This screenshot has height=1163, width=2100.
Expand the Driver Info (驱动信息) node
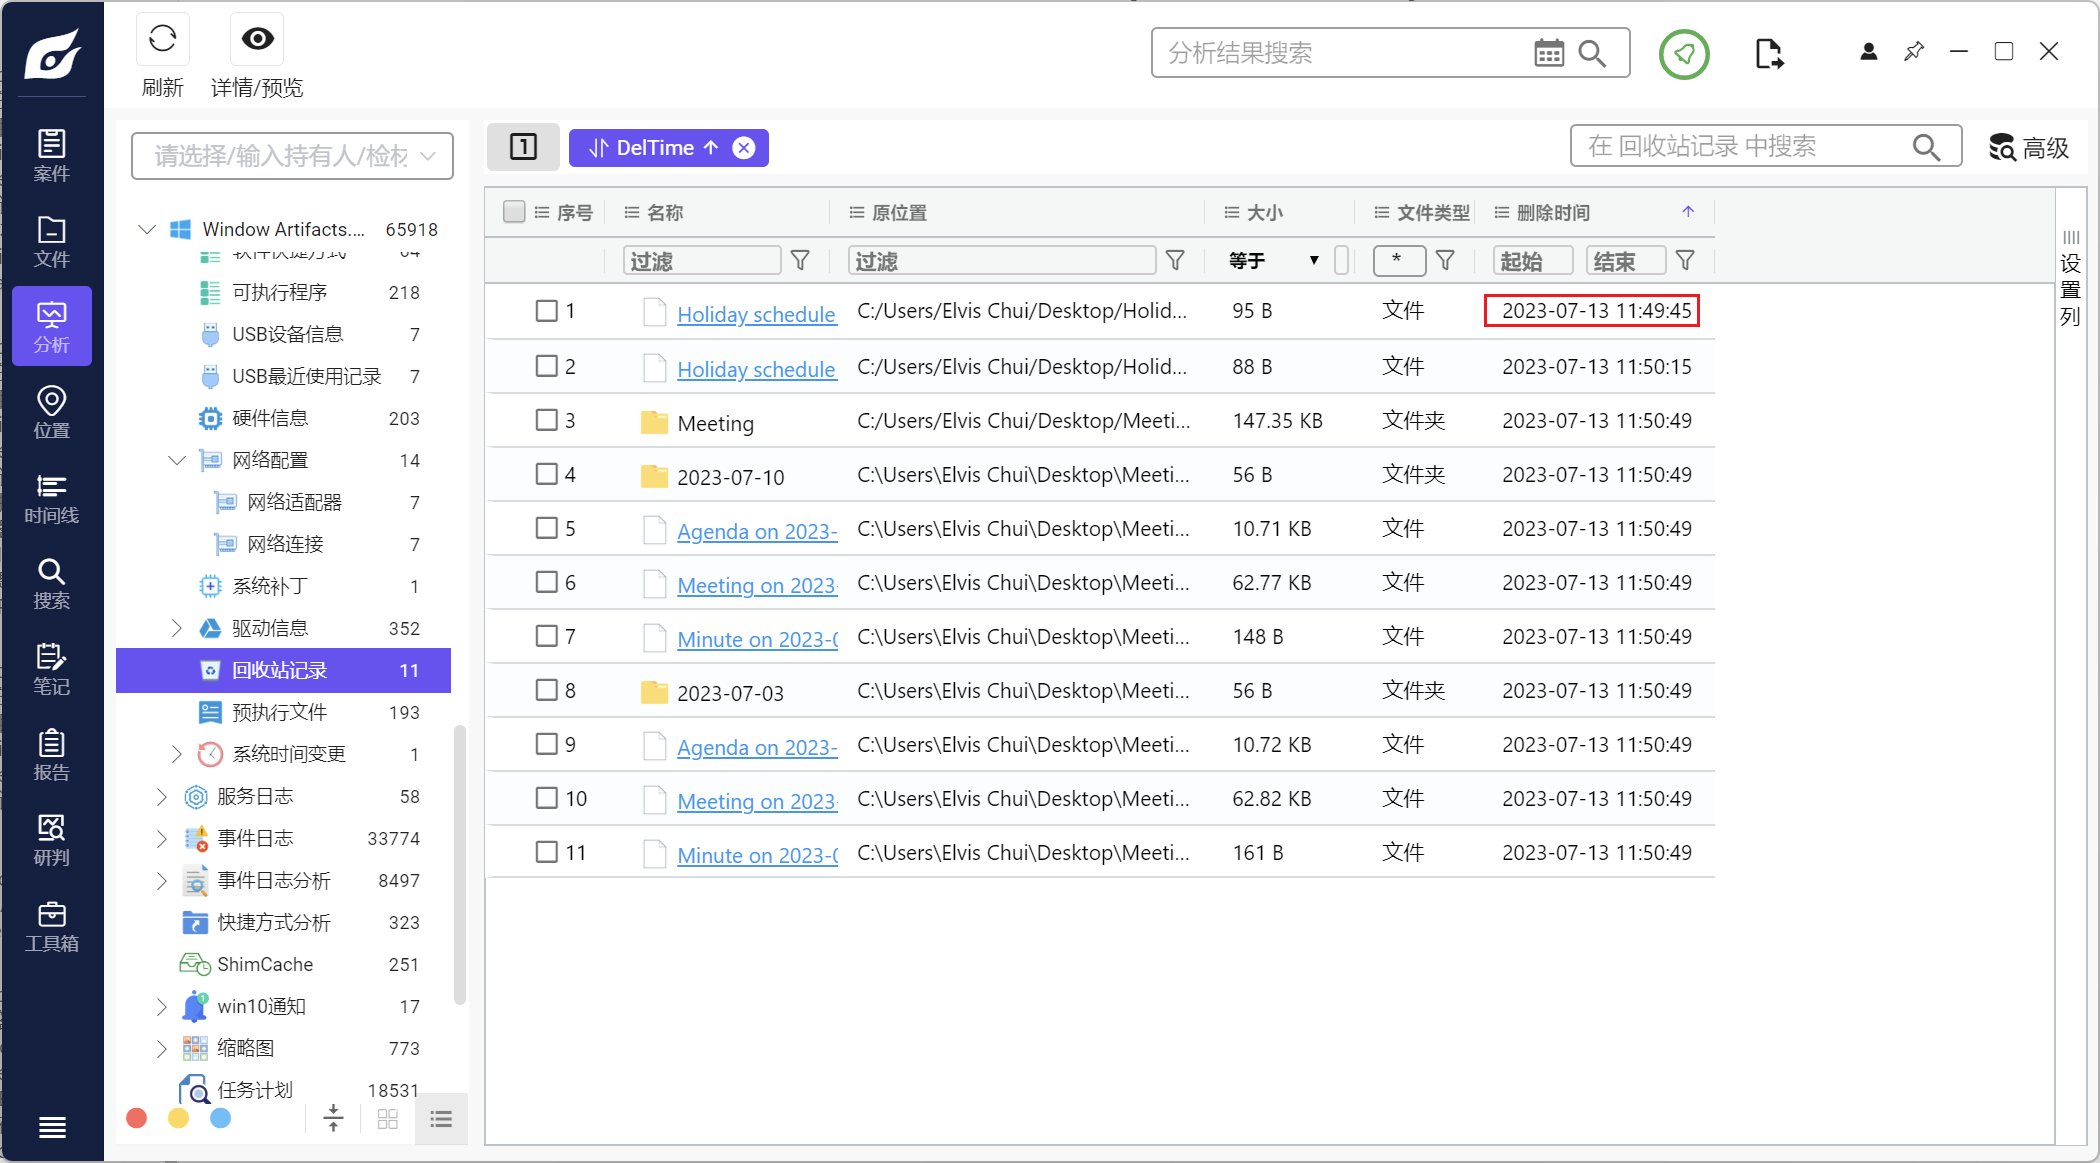point(177,628)
